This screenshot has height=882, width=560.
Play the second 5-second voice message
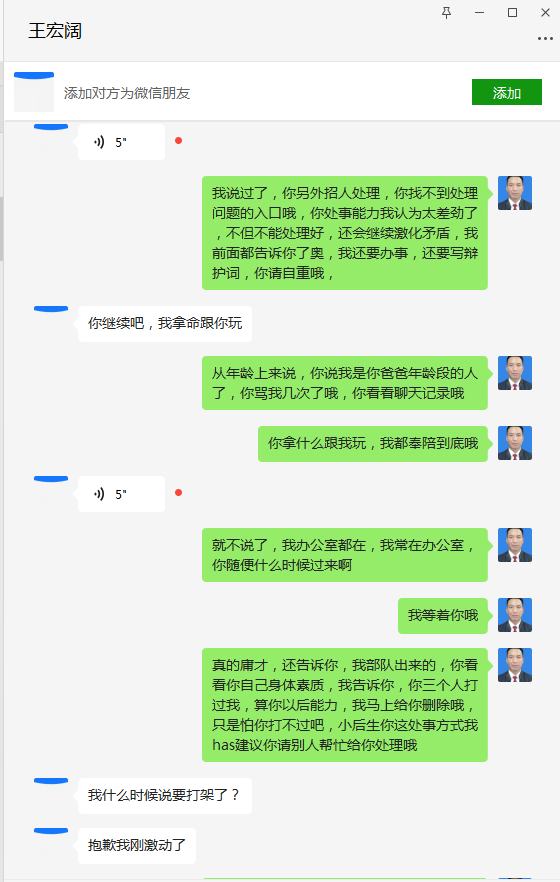tap(121, 494)
